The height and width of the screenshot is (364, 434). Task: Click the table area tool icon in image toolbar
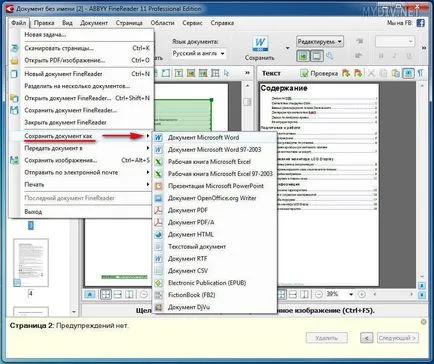point(215,73)
